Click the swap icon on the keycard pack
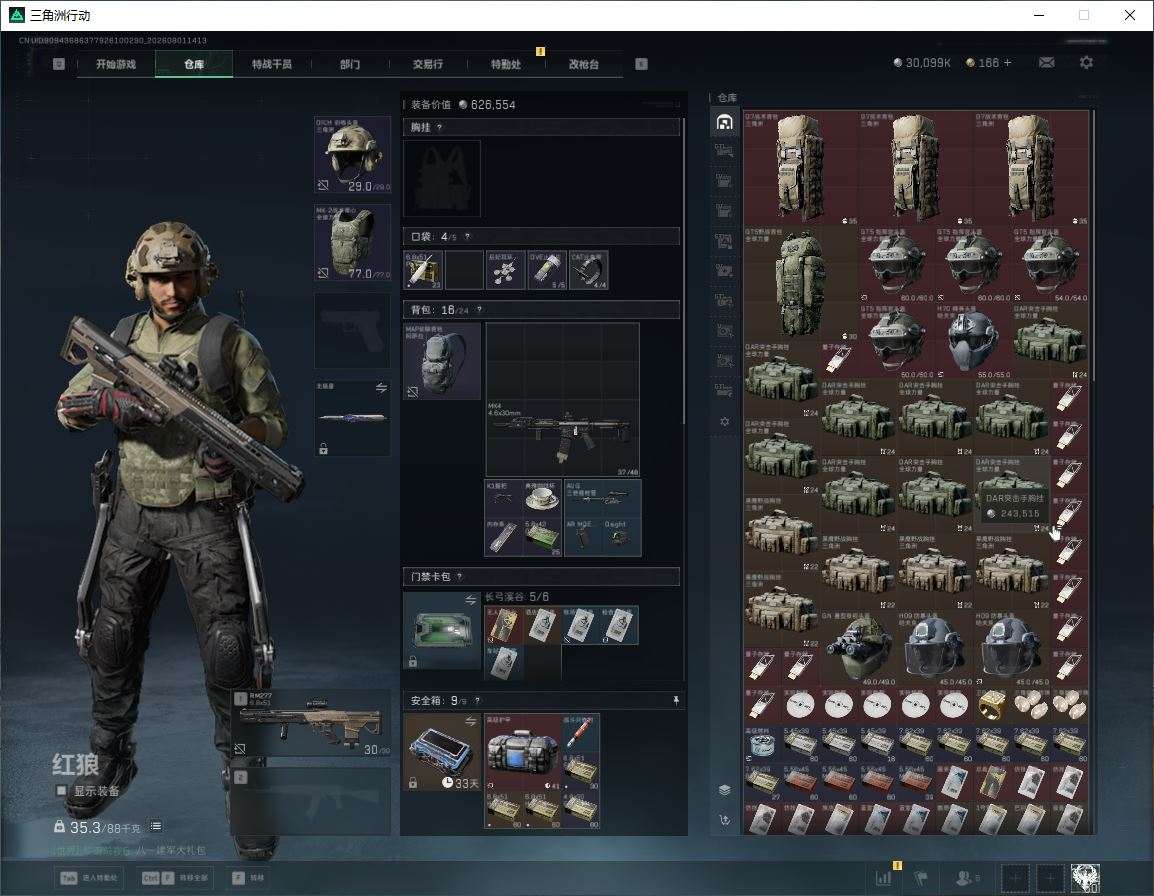This screenshot has width=1154, height=896. click(471, 600)
